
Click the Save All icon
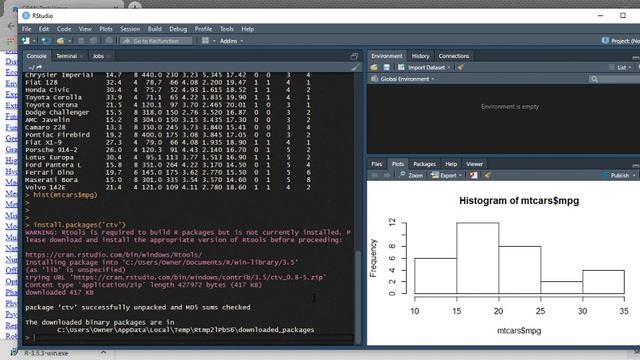click(93, 41)
